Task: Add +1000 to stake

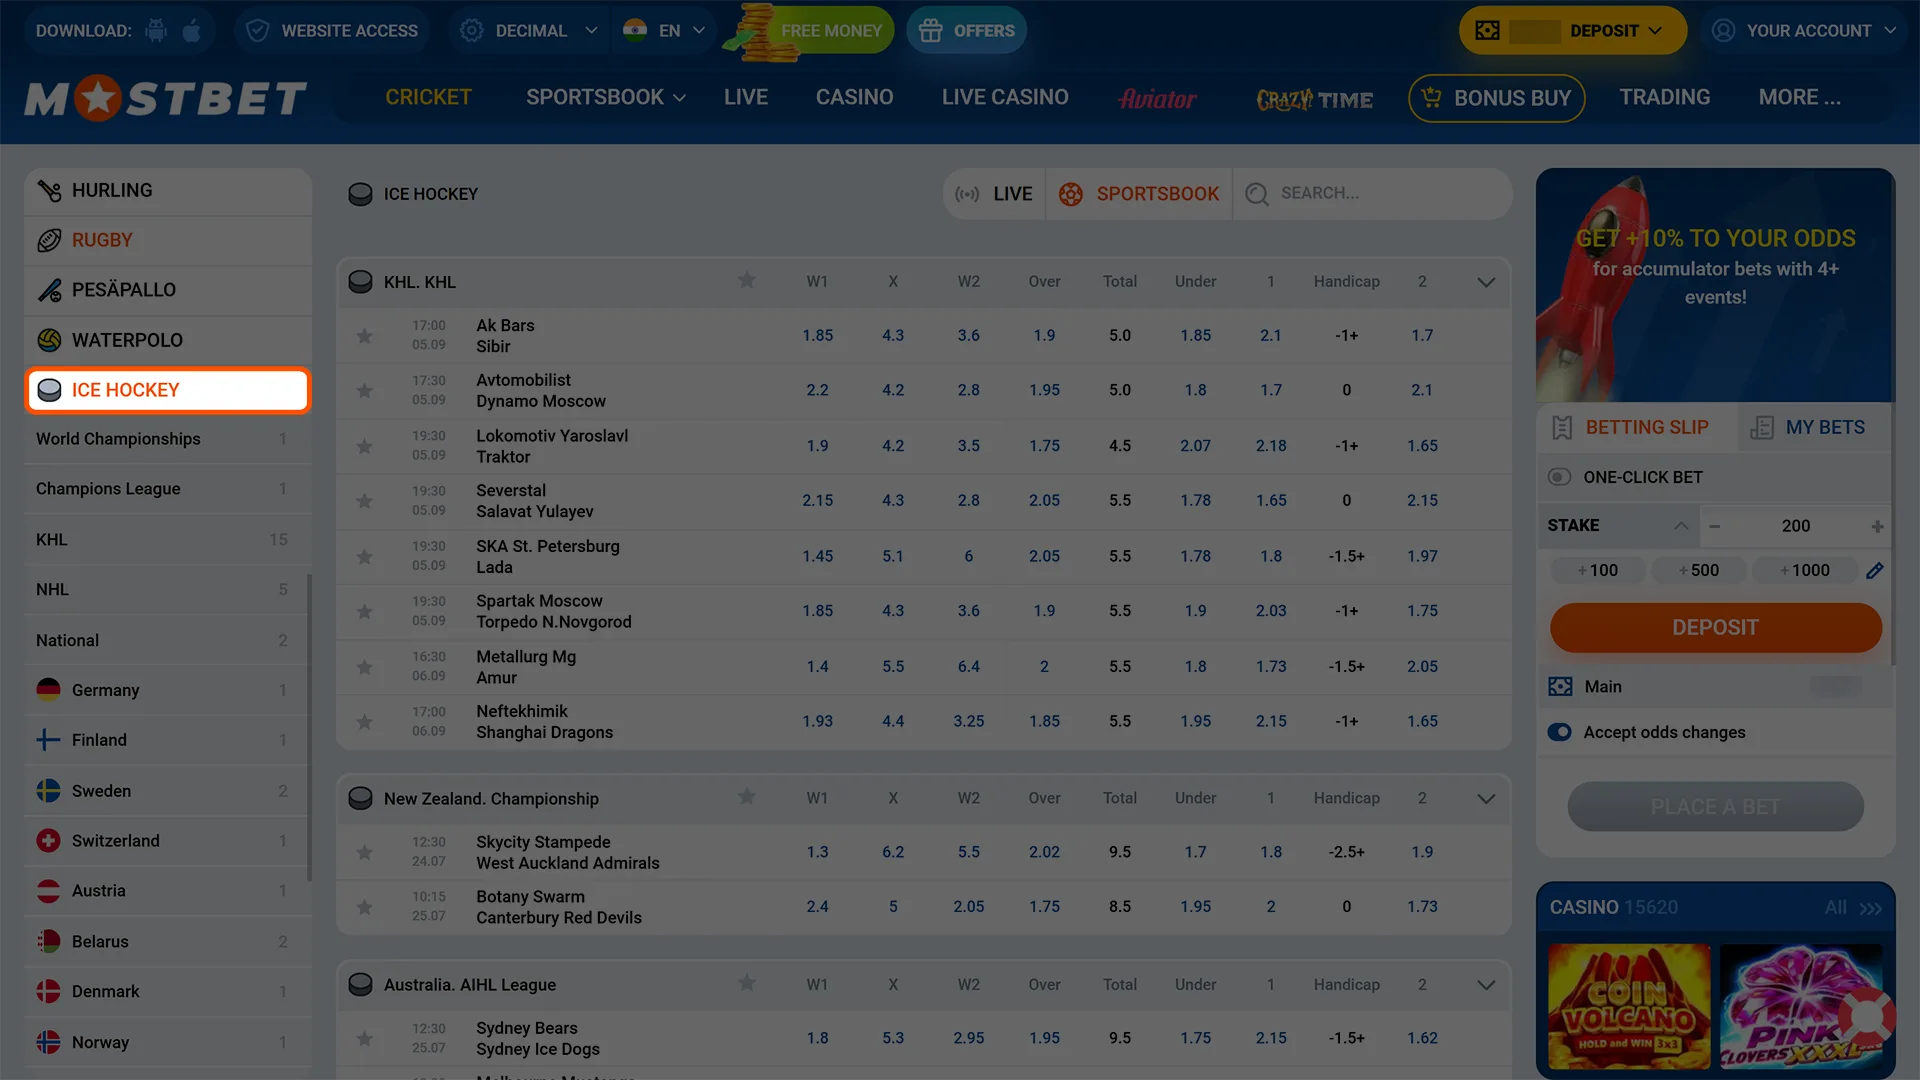Action: click(x=1805, y=570)
